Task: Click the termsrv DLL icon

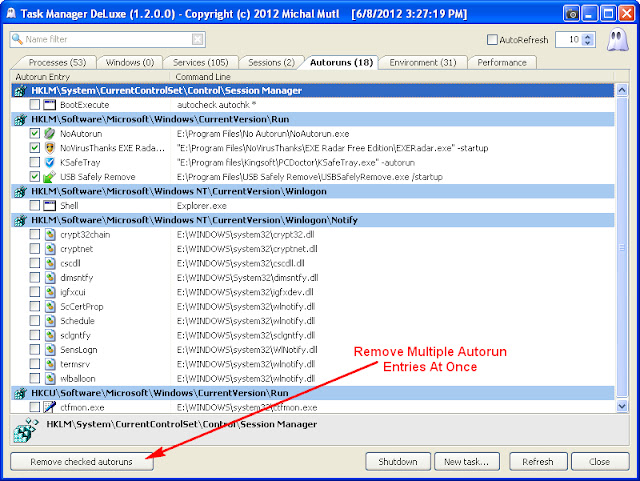Action: (x=50, y=364)
